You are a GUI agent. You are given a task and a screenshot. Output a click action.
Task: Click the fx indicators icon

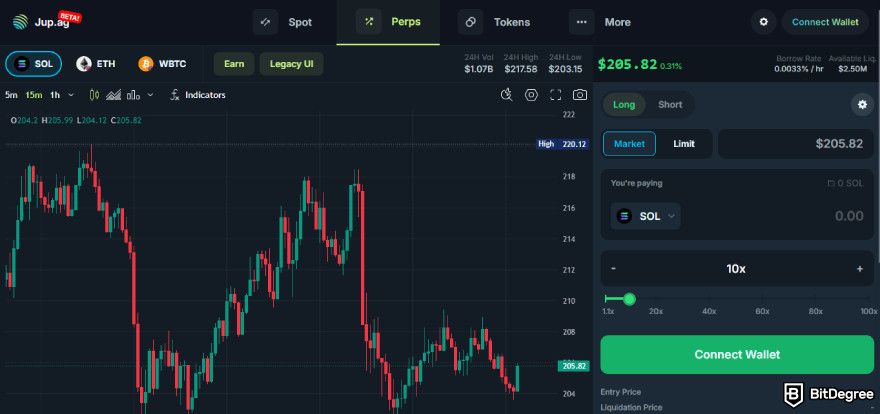tap(175, 95)
